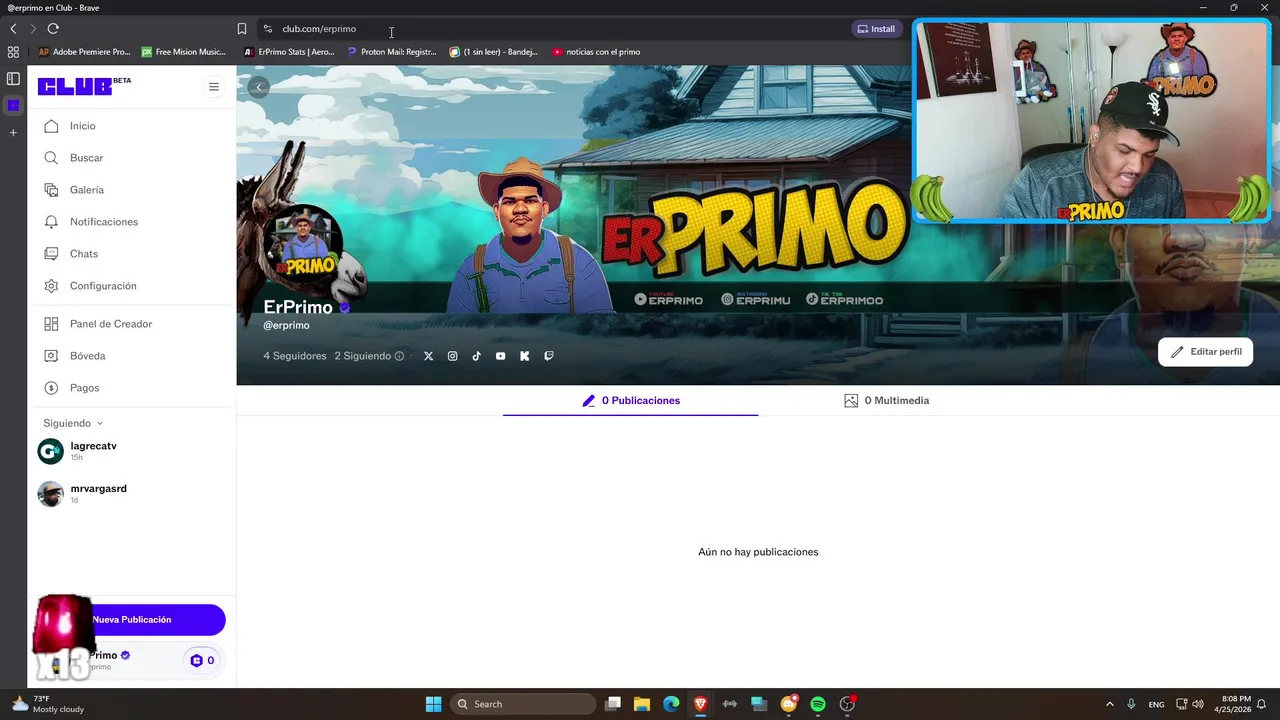Launch Microsoft Edge from taskbar
Image resolution: width=1280 pixels, height=720 pixels.
(671, 704)
